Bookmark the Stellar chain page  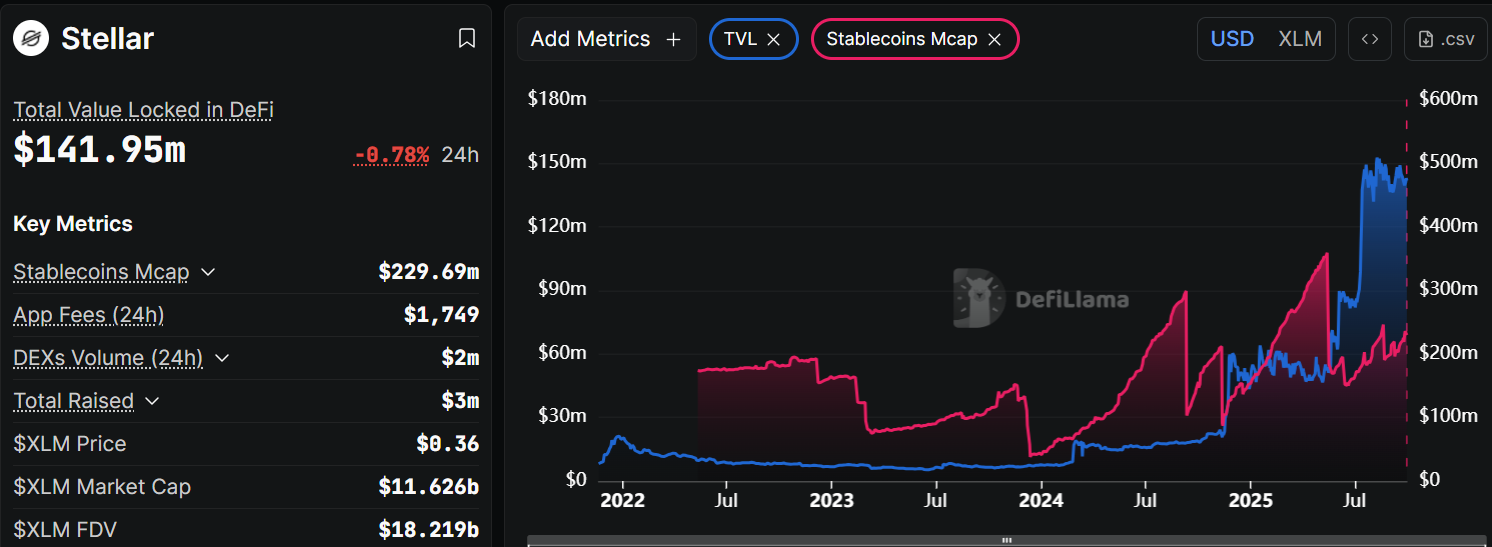(466, 39)
